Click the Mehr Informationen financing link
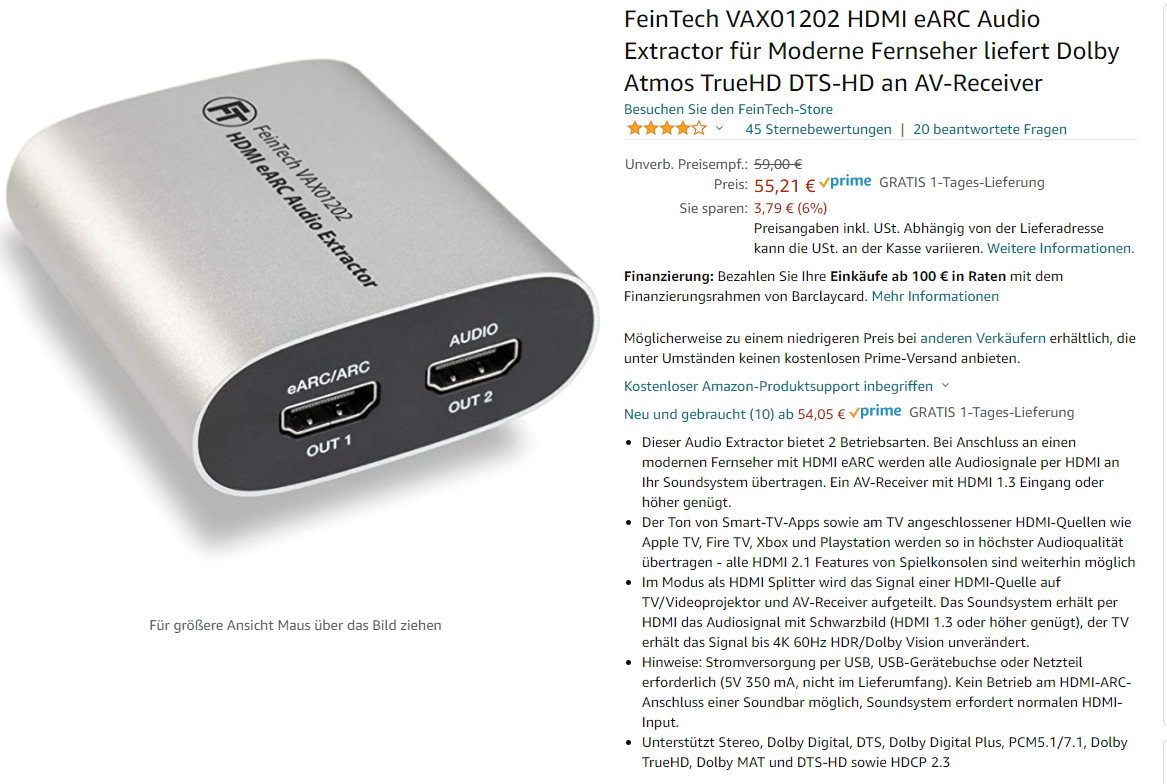The image size is (1167, 784). click(x=935, y=296)
